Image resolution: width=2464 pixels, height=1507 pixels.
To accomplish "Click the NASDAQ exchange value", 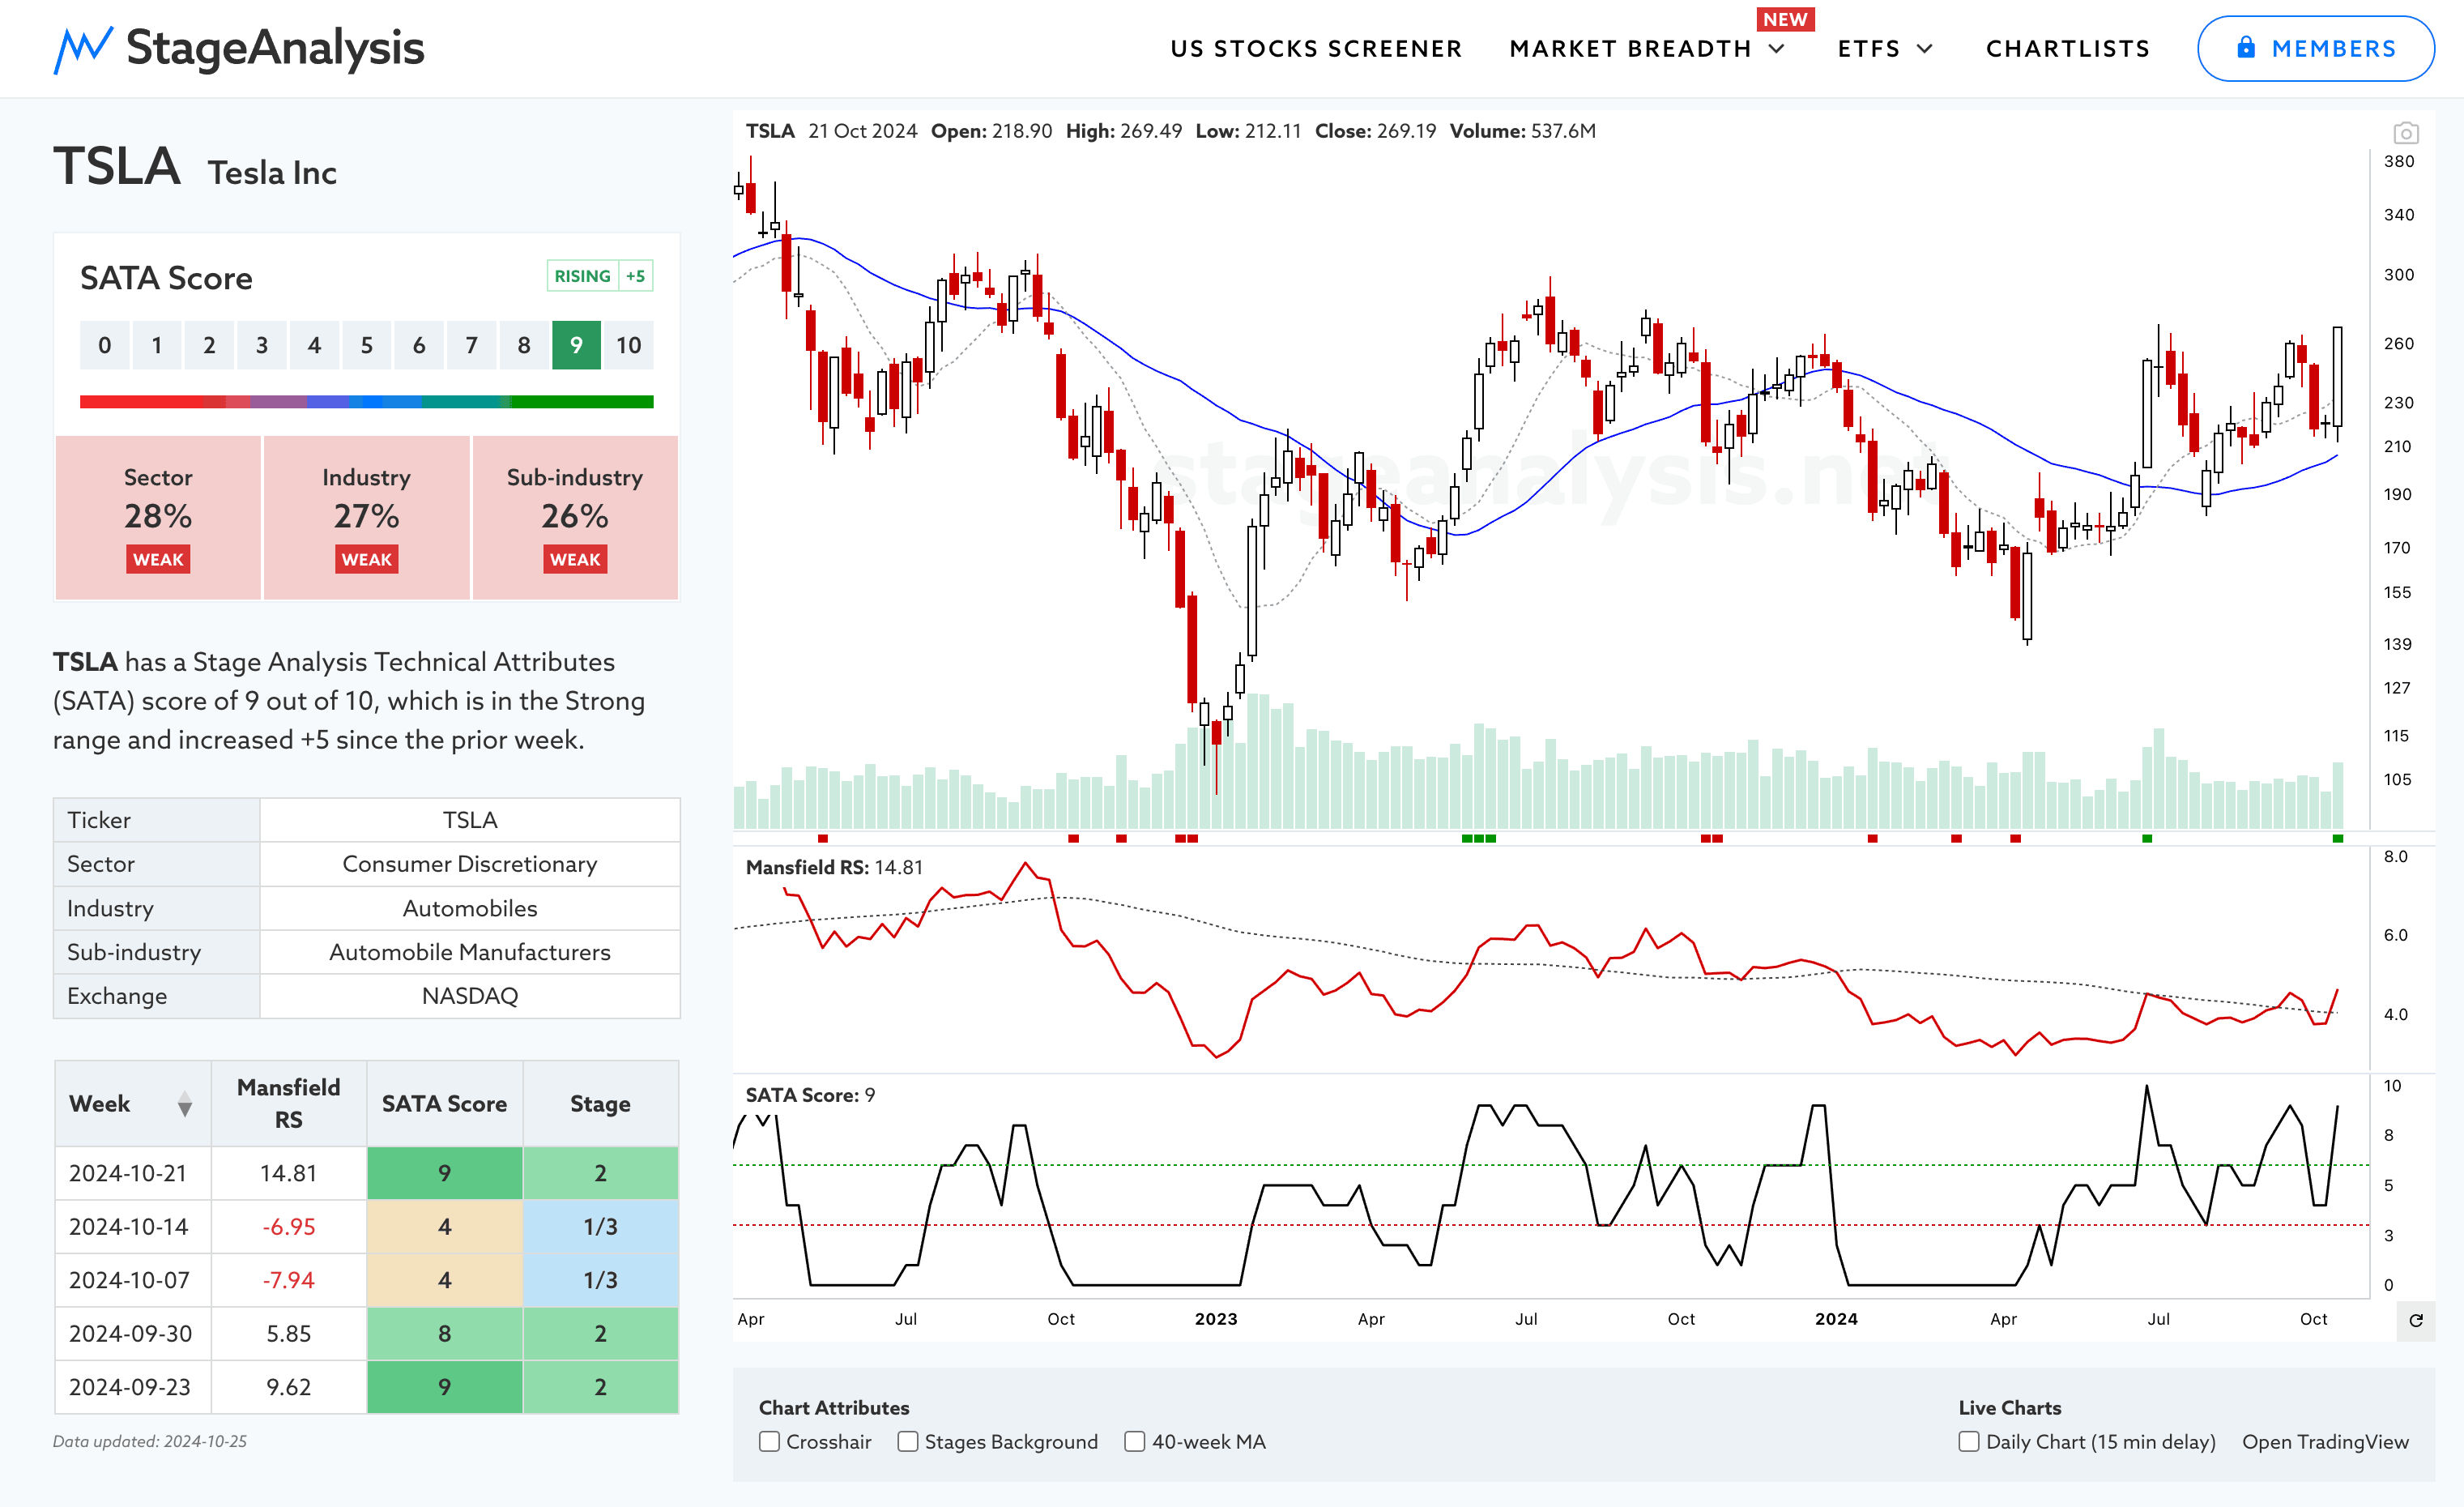I will pos(470,996).
